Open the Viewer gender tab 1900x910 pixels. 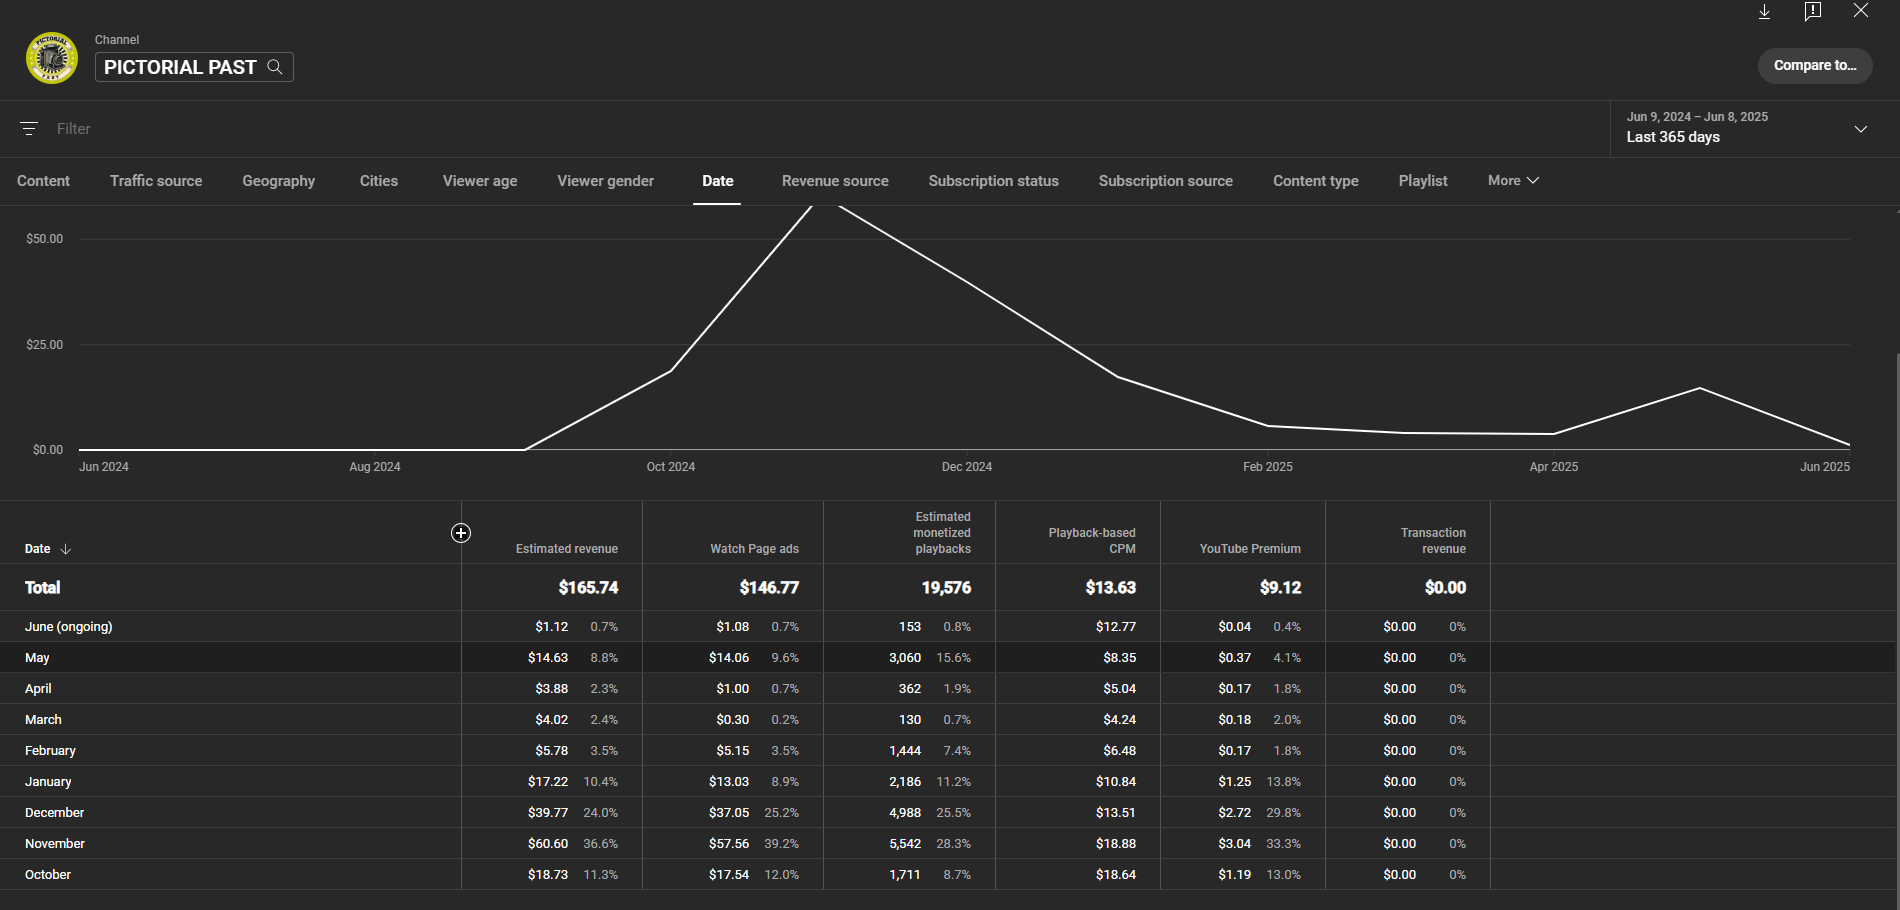[605, 181]
